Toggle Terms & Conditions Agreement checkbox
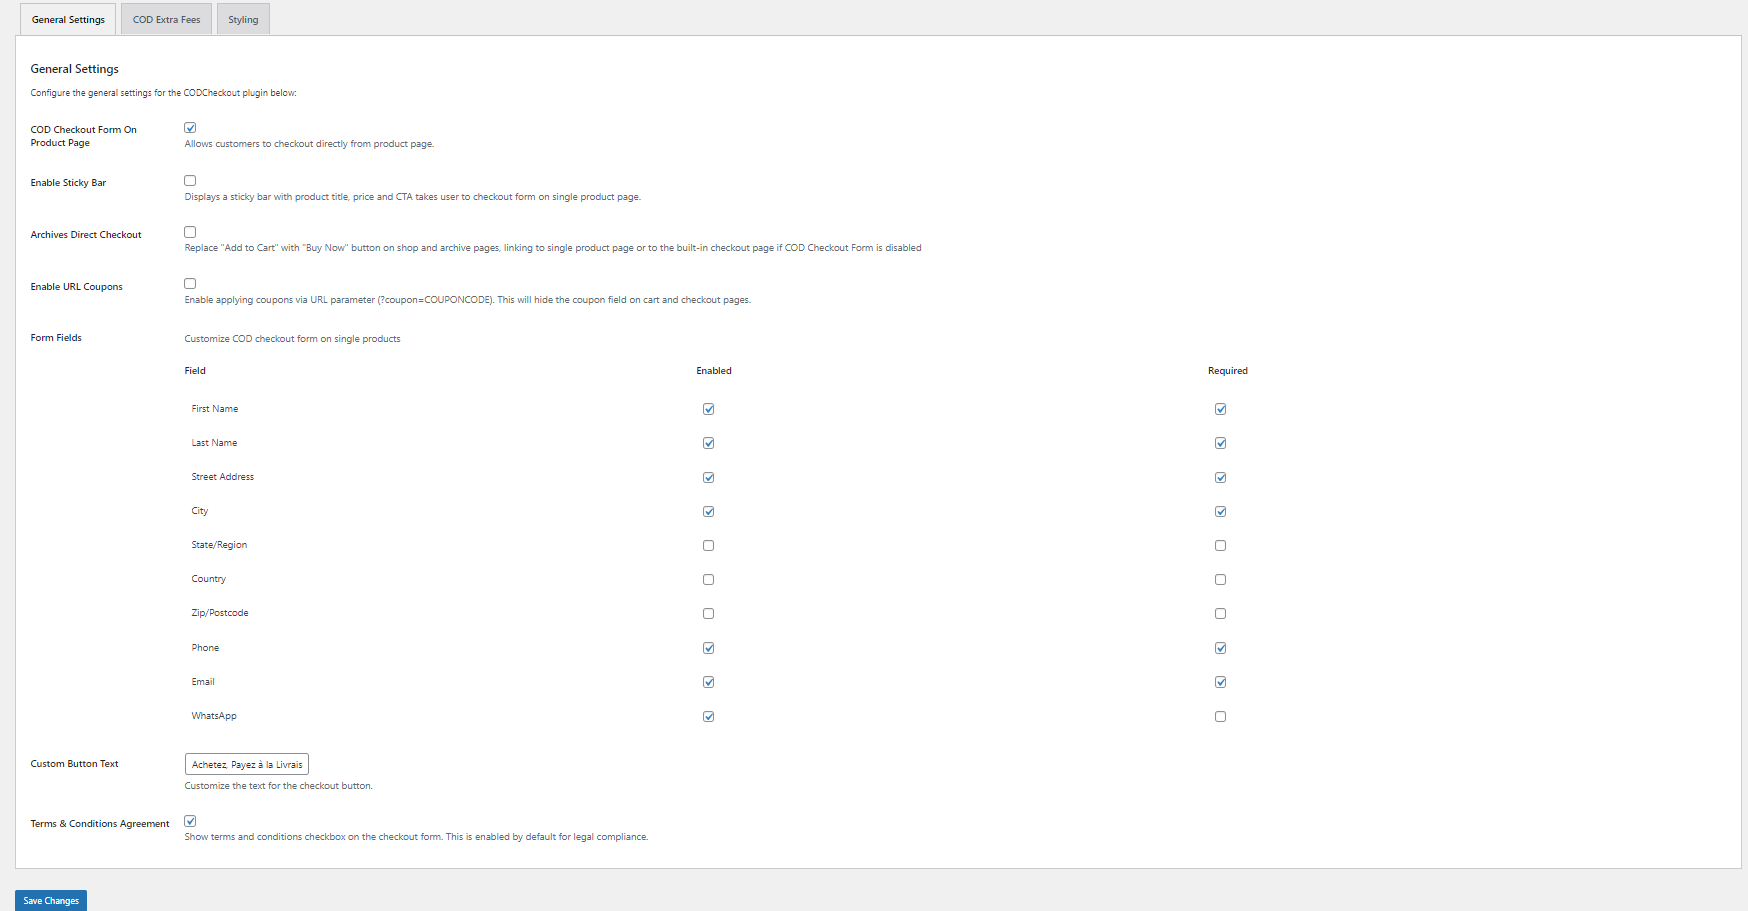Viewport: 1748px width, 911px height. pos(190,821)
